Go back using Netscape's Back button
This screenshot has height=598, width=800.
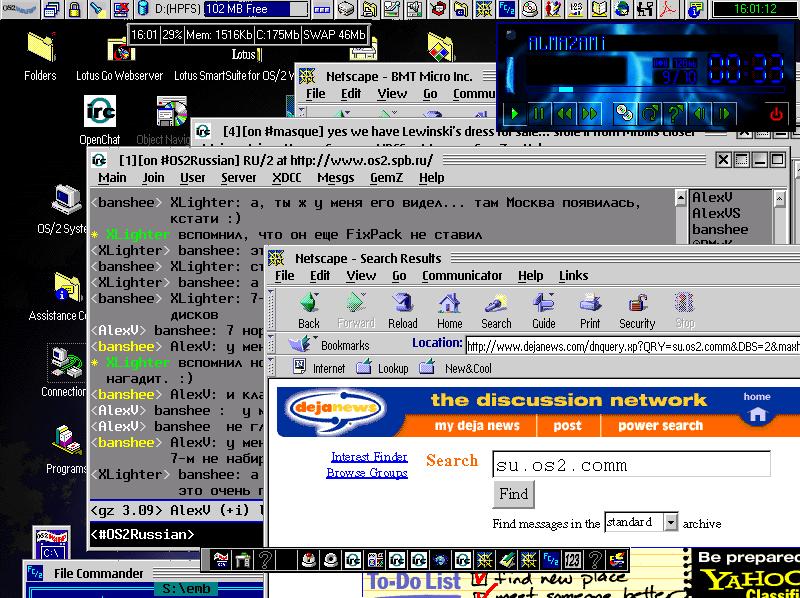[309, 310]
